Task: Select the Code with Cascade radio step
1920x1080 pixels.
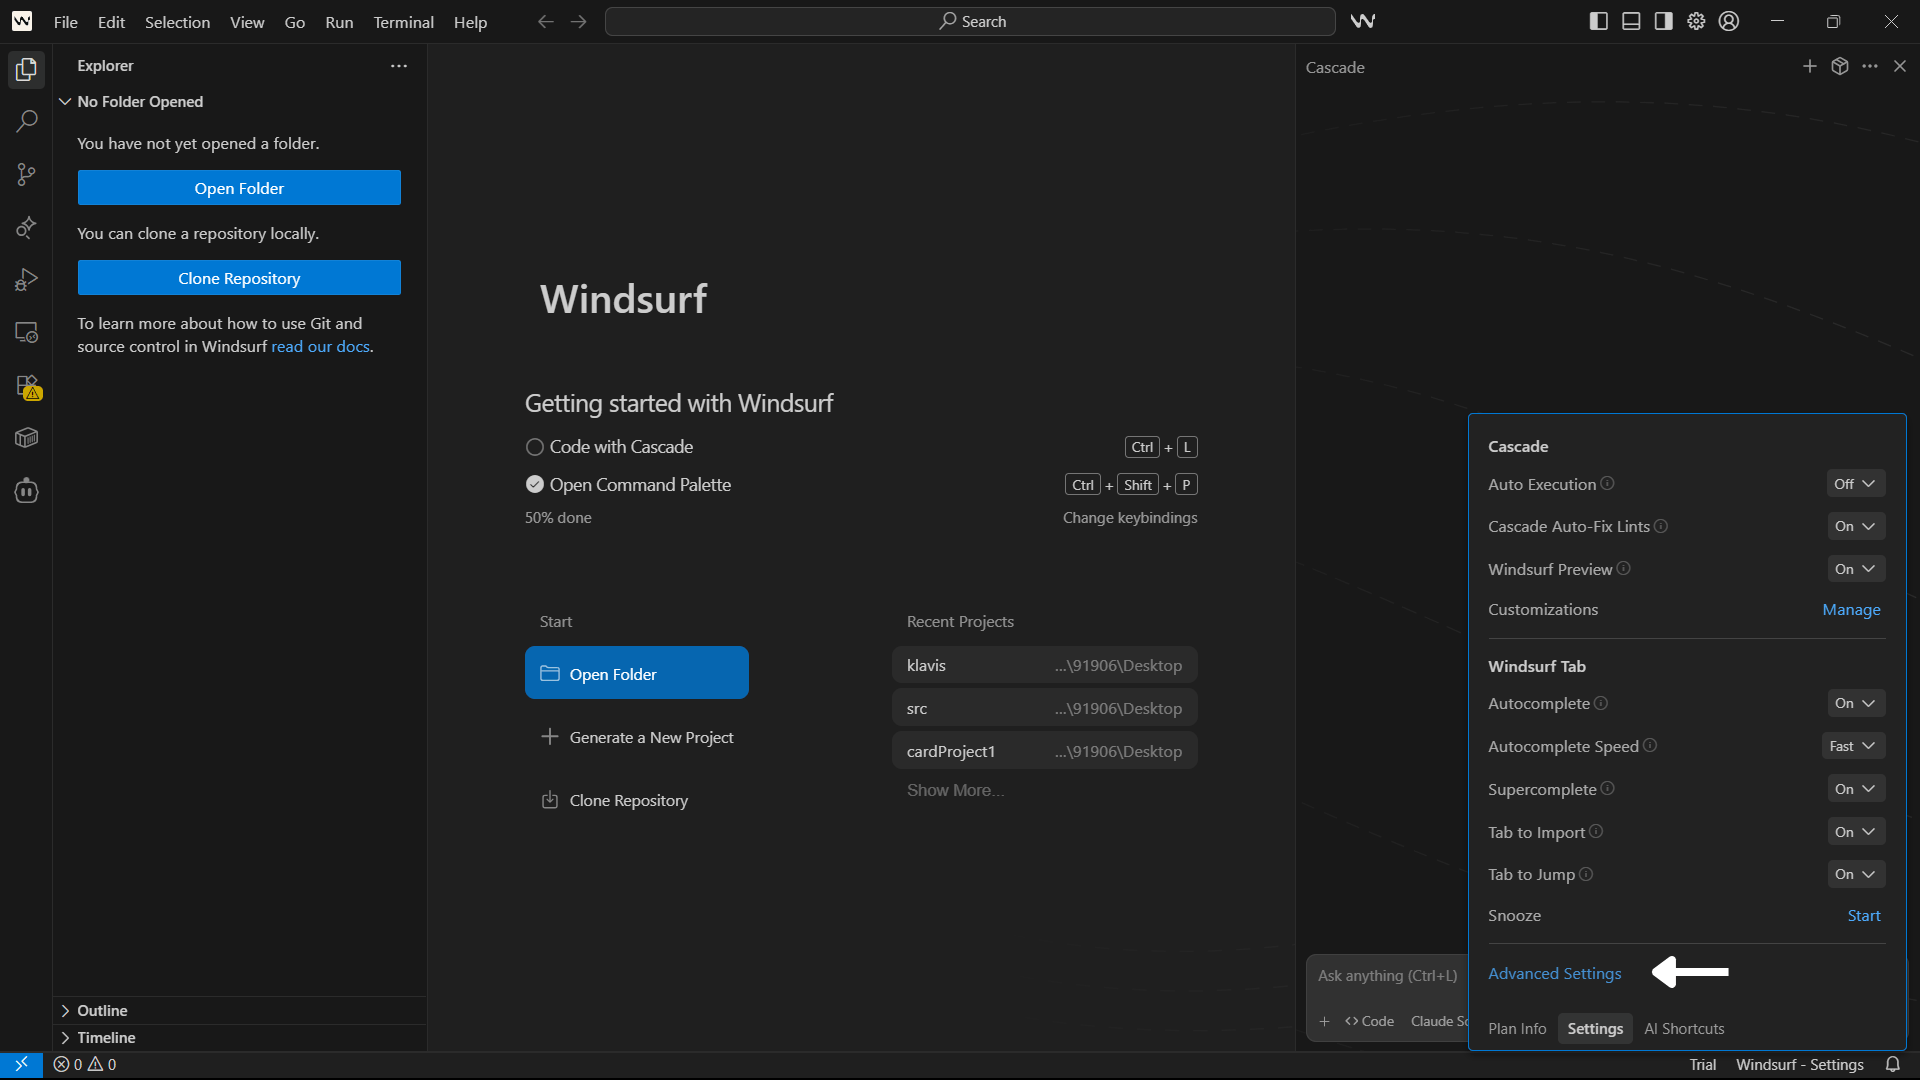Action: click(x=535, y=447)
